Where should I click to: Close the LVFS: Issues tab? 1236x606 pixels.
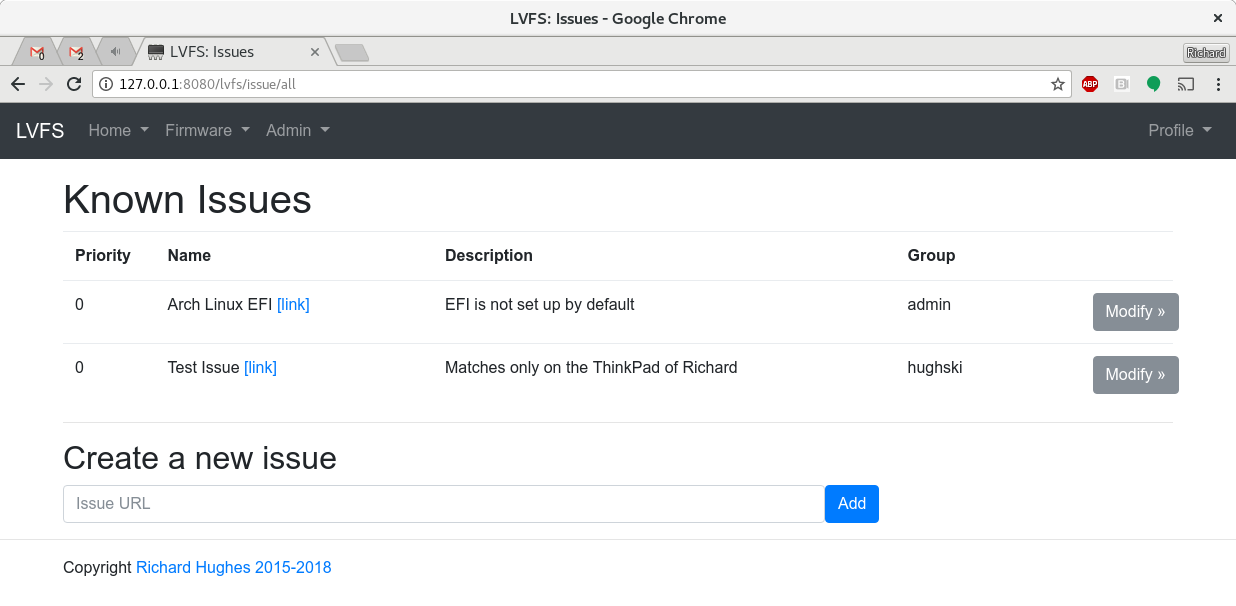point(315,52)
